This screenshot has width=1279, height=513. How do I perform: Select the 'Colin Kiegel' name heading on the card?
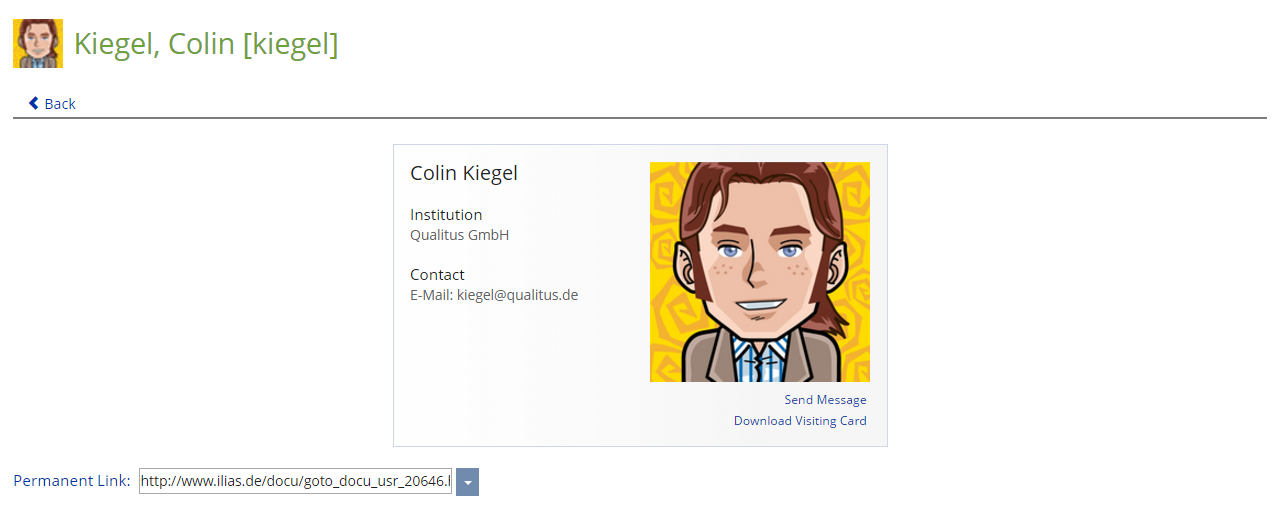464,173
